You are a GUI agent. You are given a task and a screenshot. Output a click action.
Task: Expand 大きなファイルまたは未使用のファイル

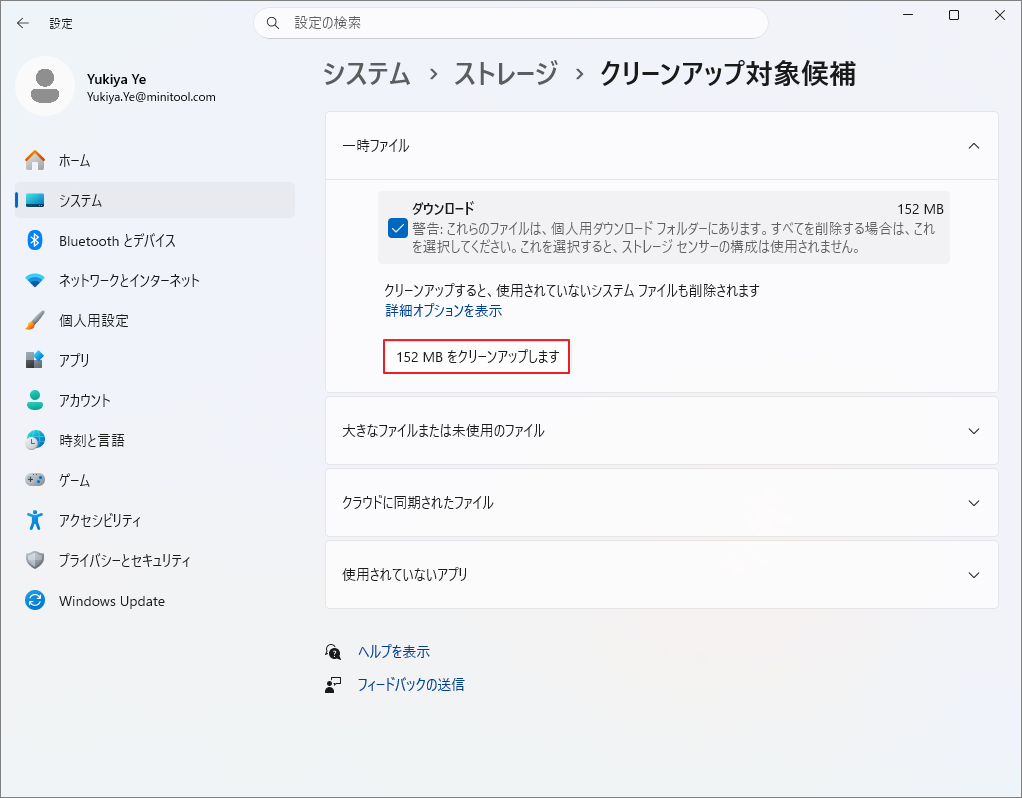[662, 431]
